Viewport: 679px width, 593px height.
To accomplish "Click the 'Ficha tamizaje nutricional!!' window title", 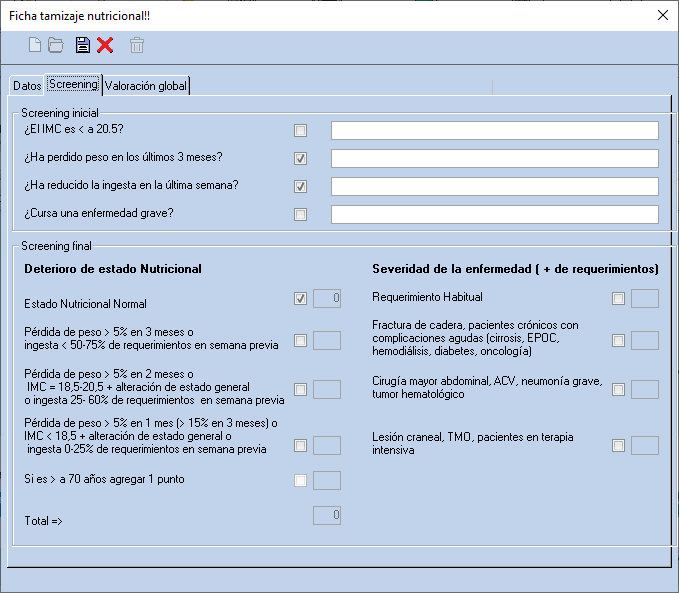I will click(x=79, y=16).
